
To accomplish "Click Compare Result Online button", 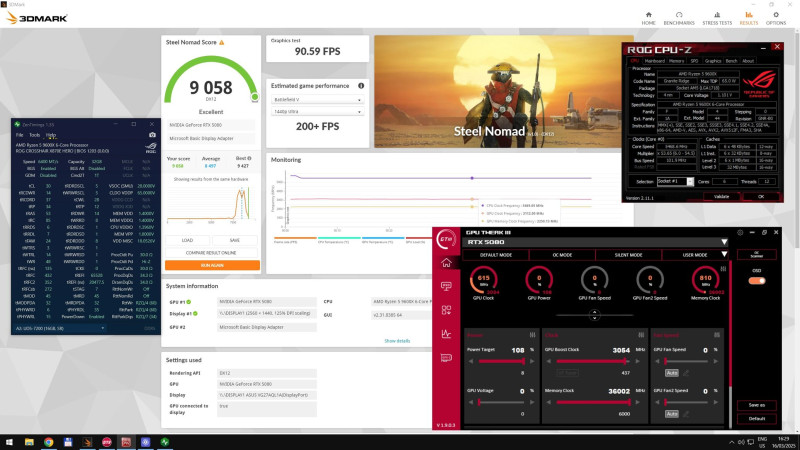I will [212, 253].
